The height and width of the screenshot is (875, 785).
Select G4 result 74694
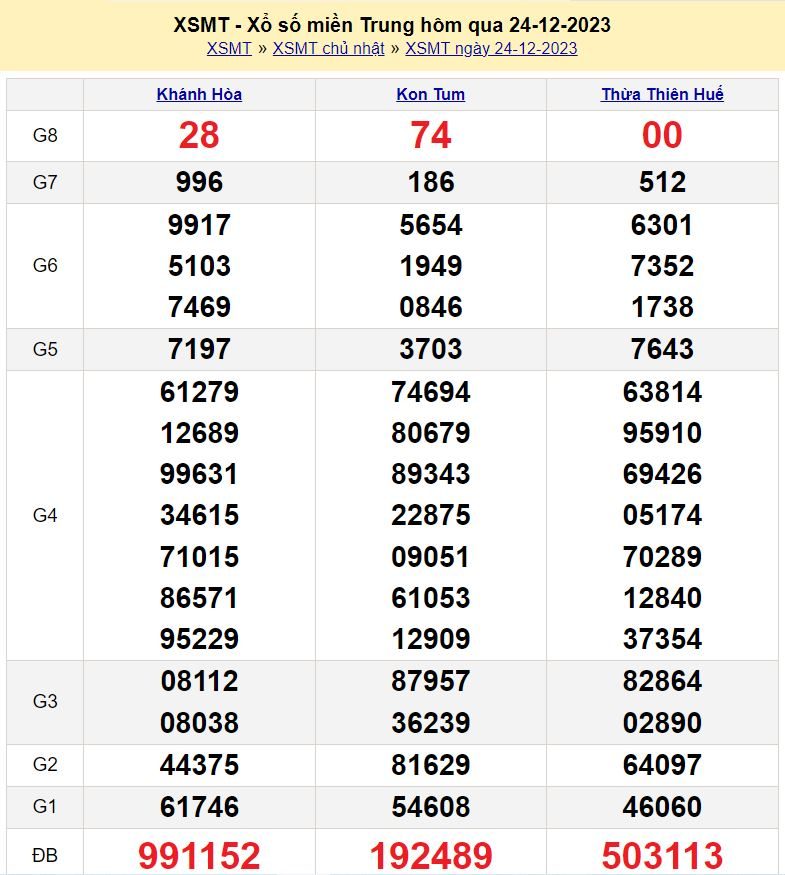tap(430, 392)
